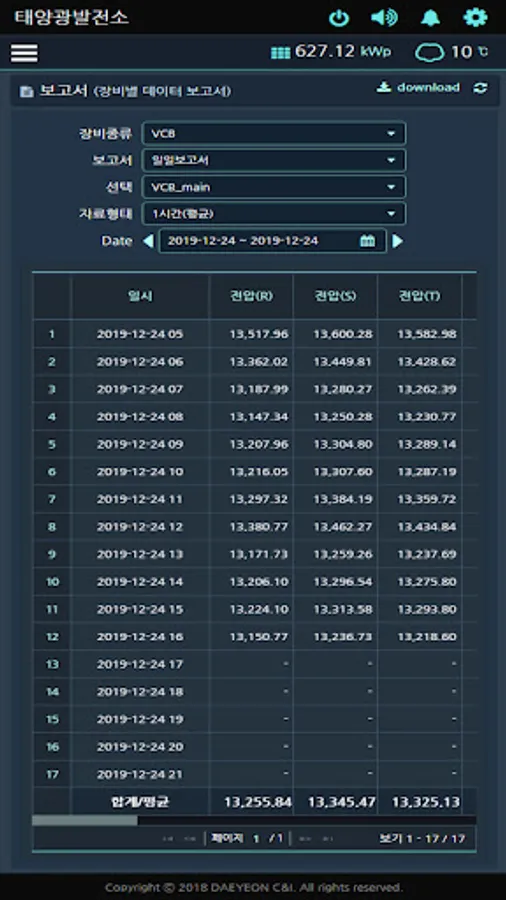Click the download link
The image size is (506, 900).
click(418, 87)
